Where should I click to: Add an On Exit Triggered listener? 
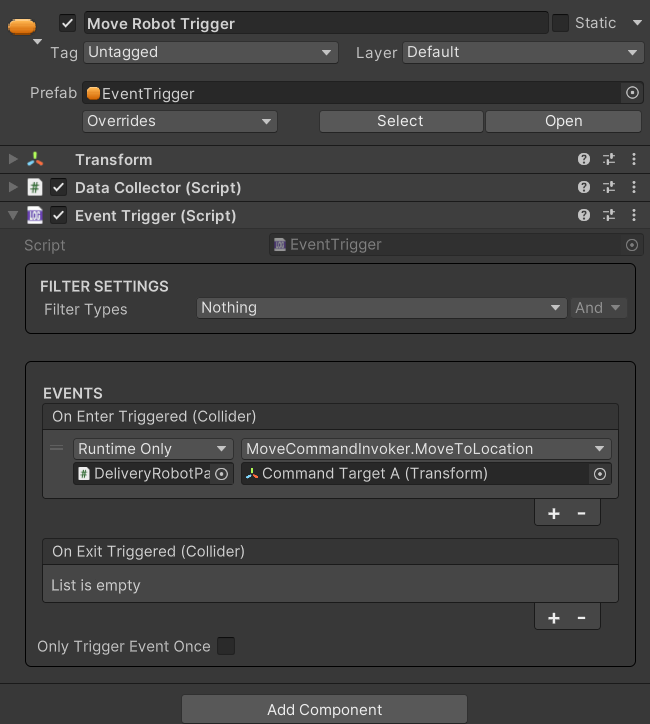click(x=554, y=618)
